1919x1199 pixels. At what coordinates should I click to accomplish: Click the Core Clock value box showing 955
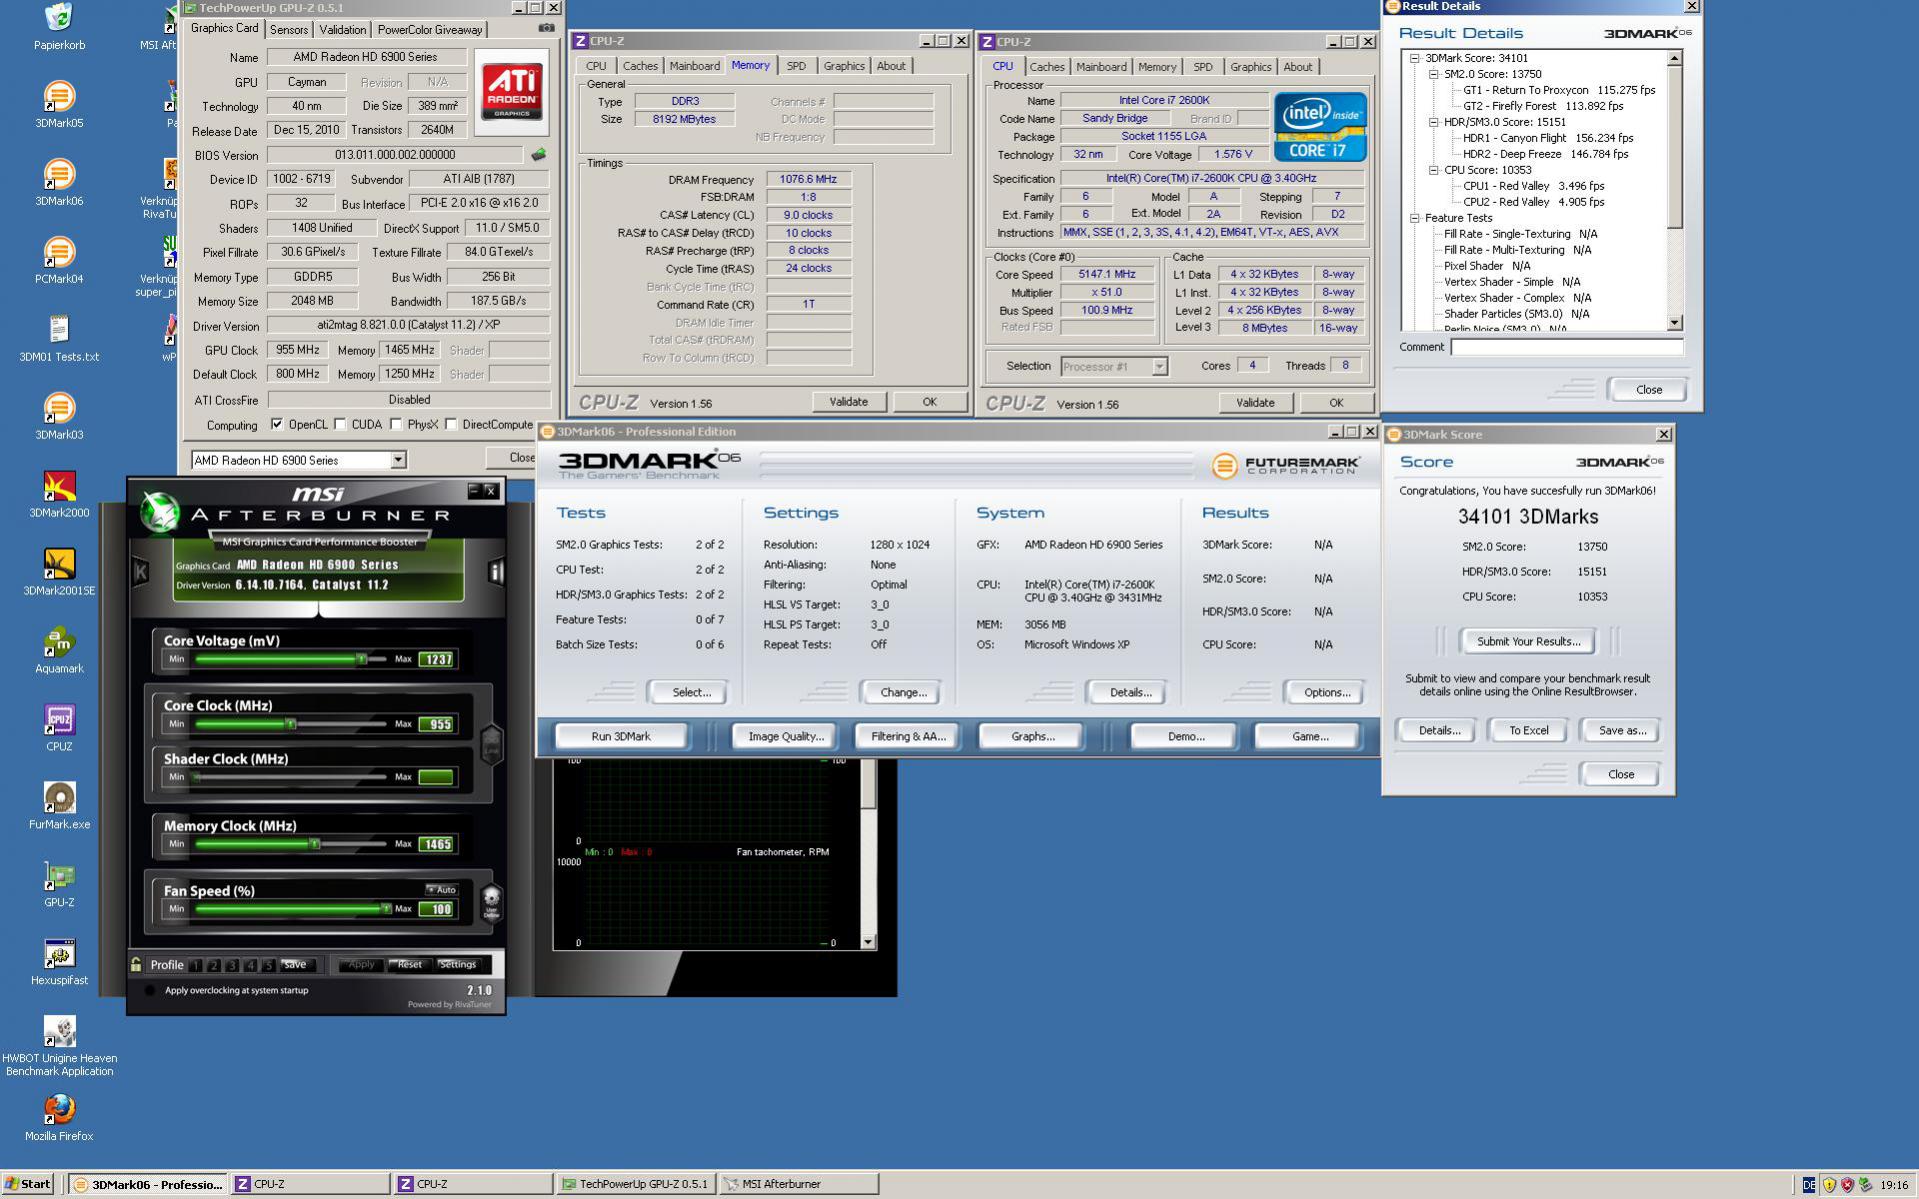pyautogui.click(x=436, y=725)
